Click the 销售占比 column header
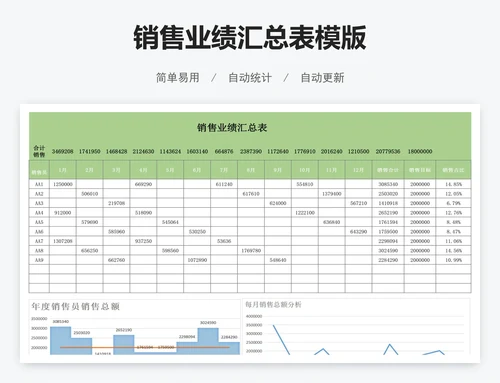Screen dimensions: 500x383 pos(453,170)
